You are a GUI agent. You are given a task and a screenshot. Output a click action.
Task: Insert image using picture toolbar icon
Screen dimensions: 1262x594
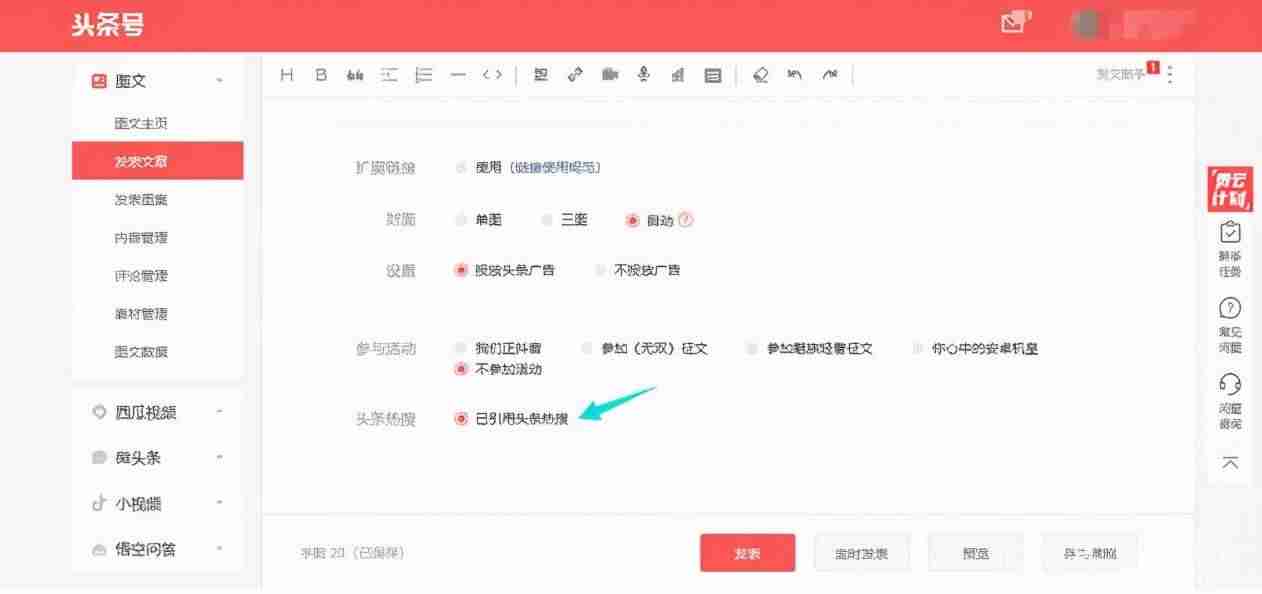pos(541,75)
